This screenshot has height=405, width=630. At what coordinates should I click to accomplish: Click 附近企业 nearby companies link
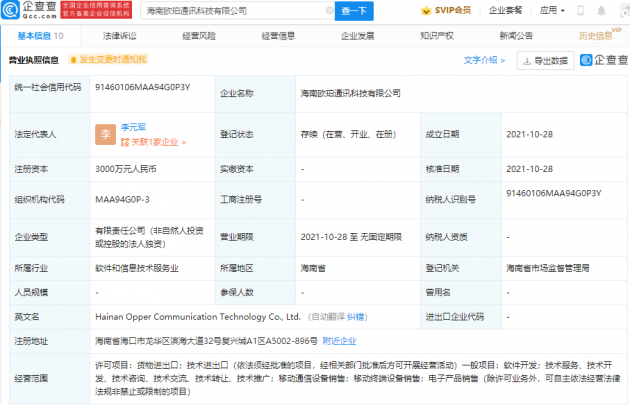(340, 341)
